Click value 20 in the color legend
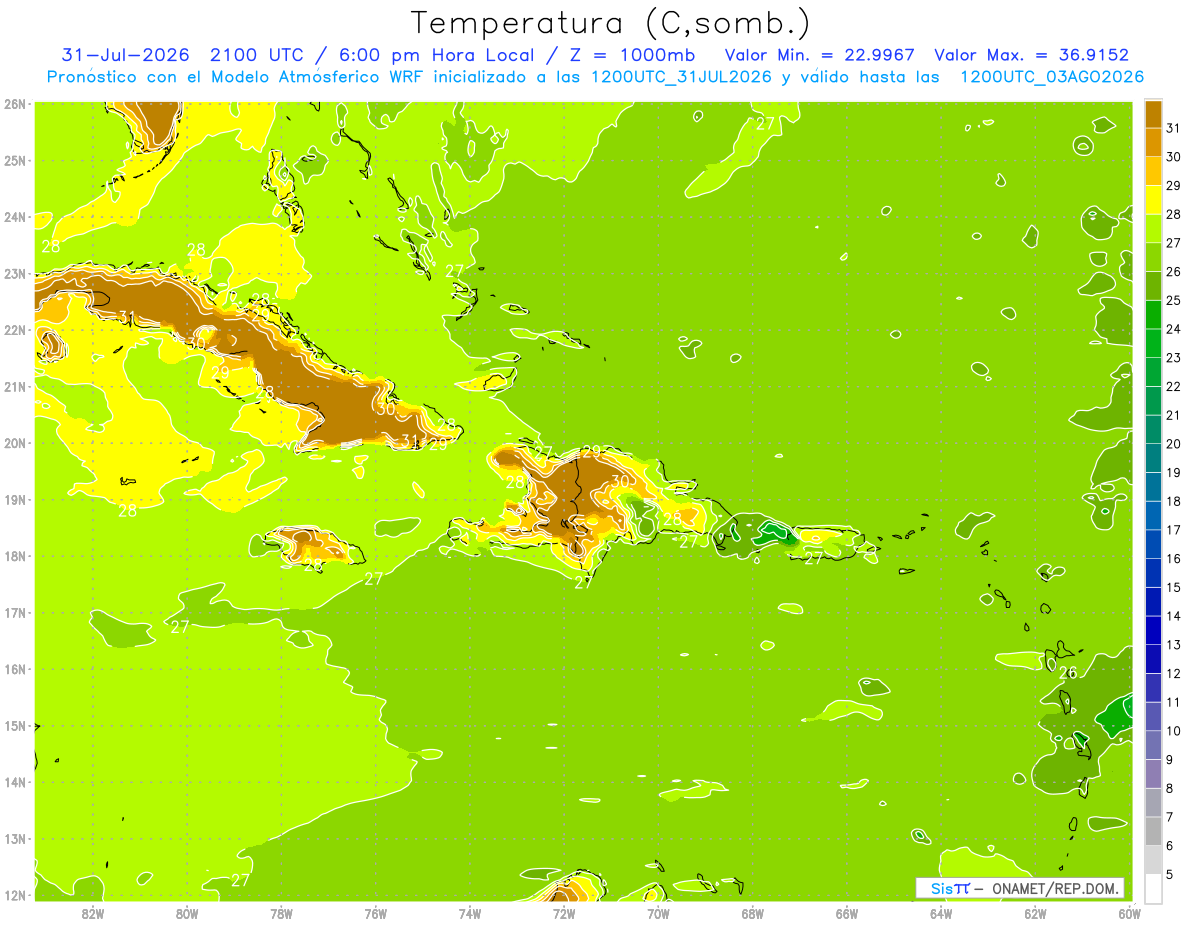 pos(1174,444)
